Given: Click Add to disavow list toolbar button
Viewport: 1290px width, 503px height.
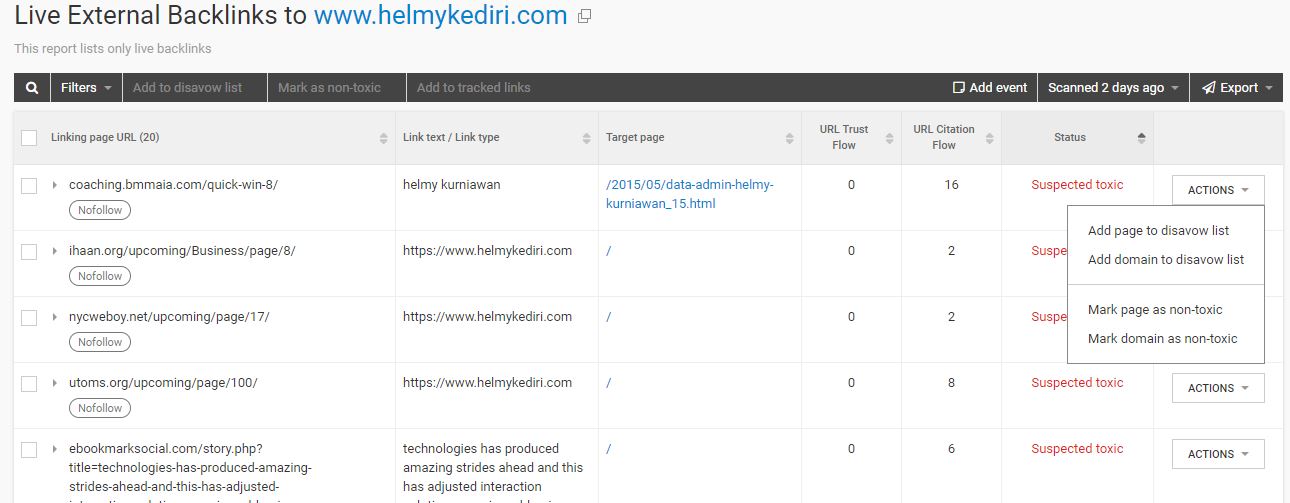Looking at the screenshot, I should coord(188,88).
